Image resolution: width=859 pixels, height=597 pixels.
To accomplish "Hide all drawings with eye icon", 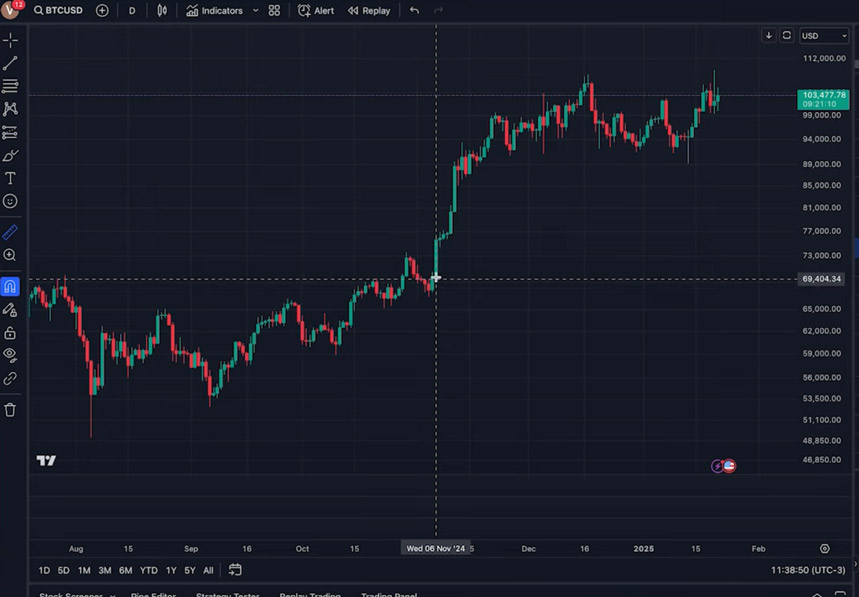I will (10, 355).
